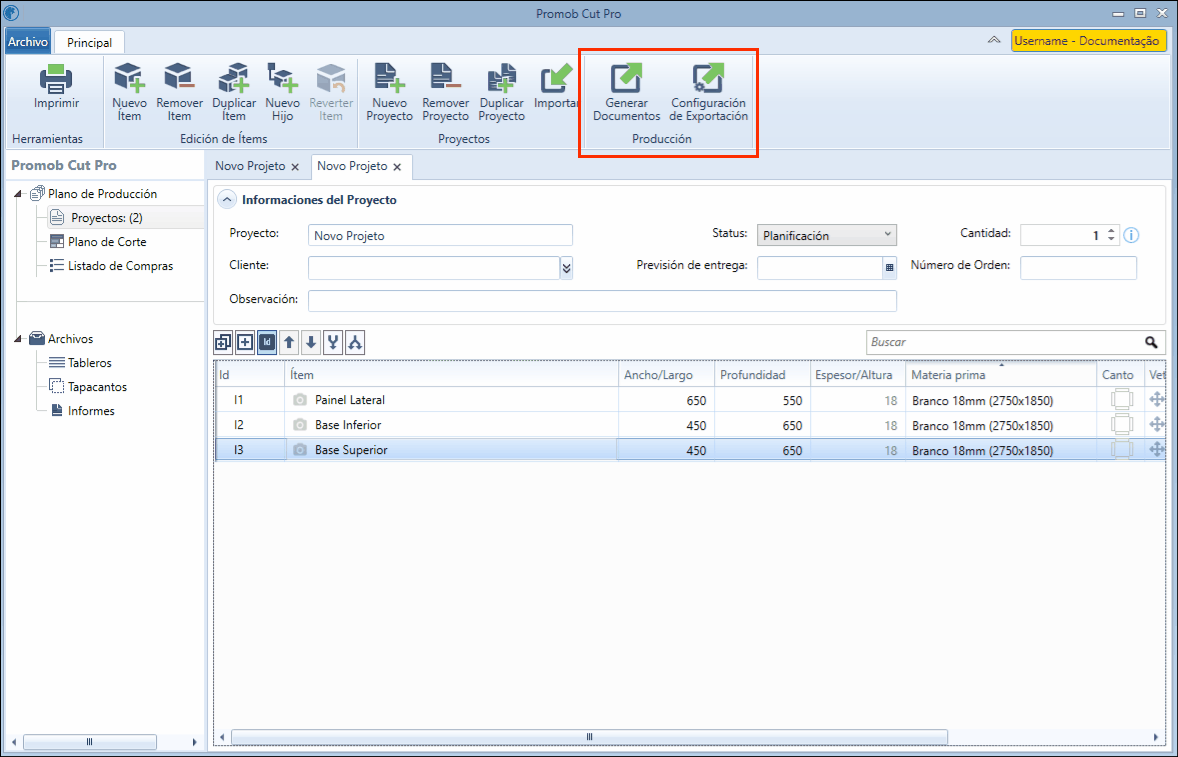Click the Canto edge icon for Base Inferior

click(x=1122, y=425)
